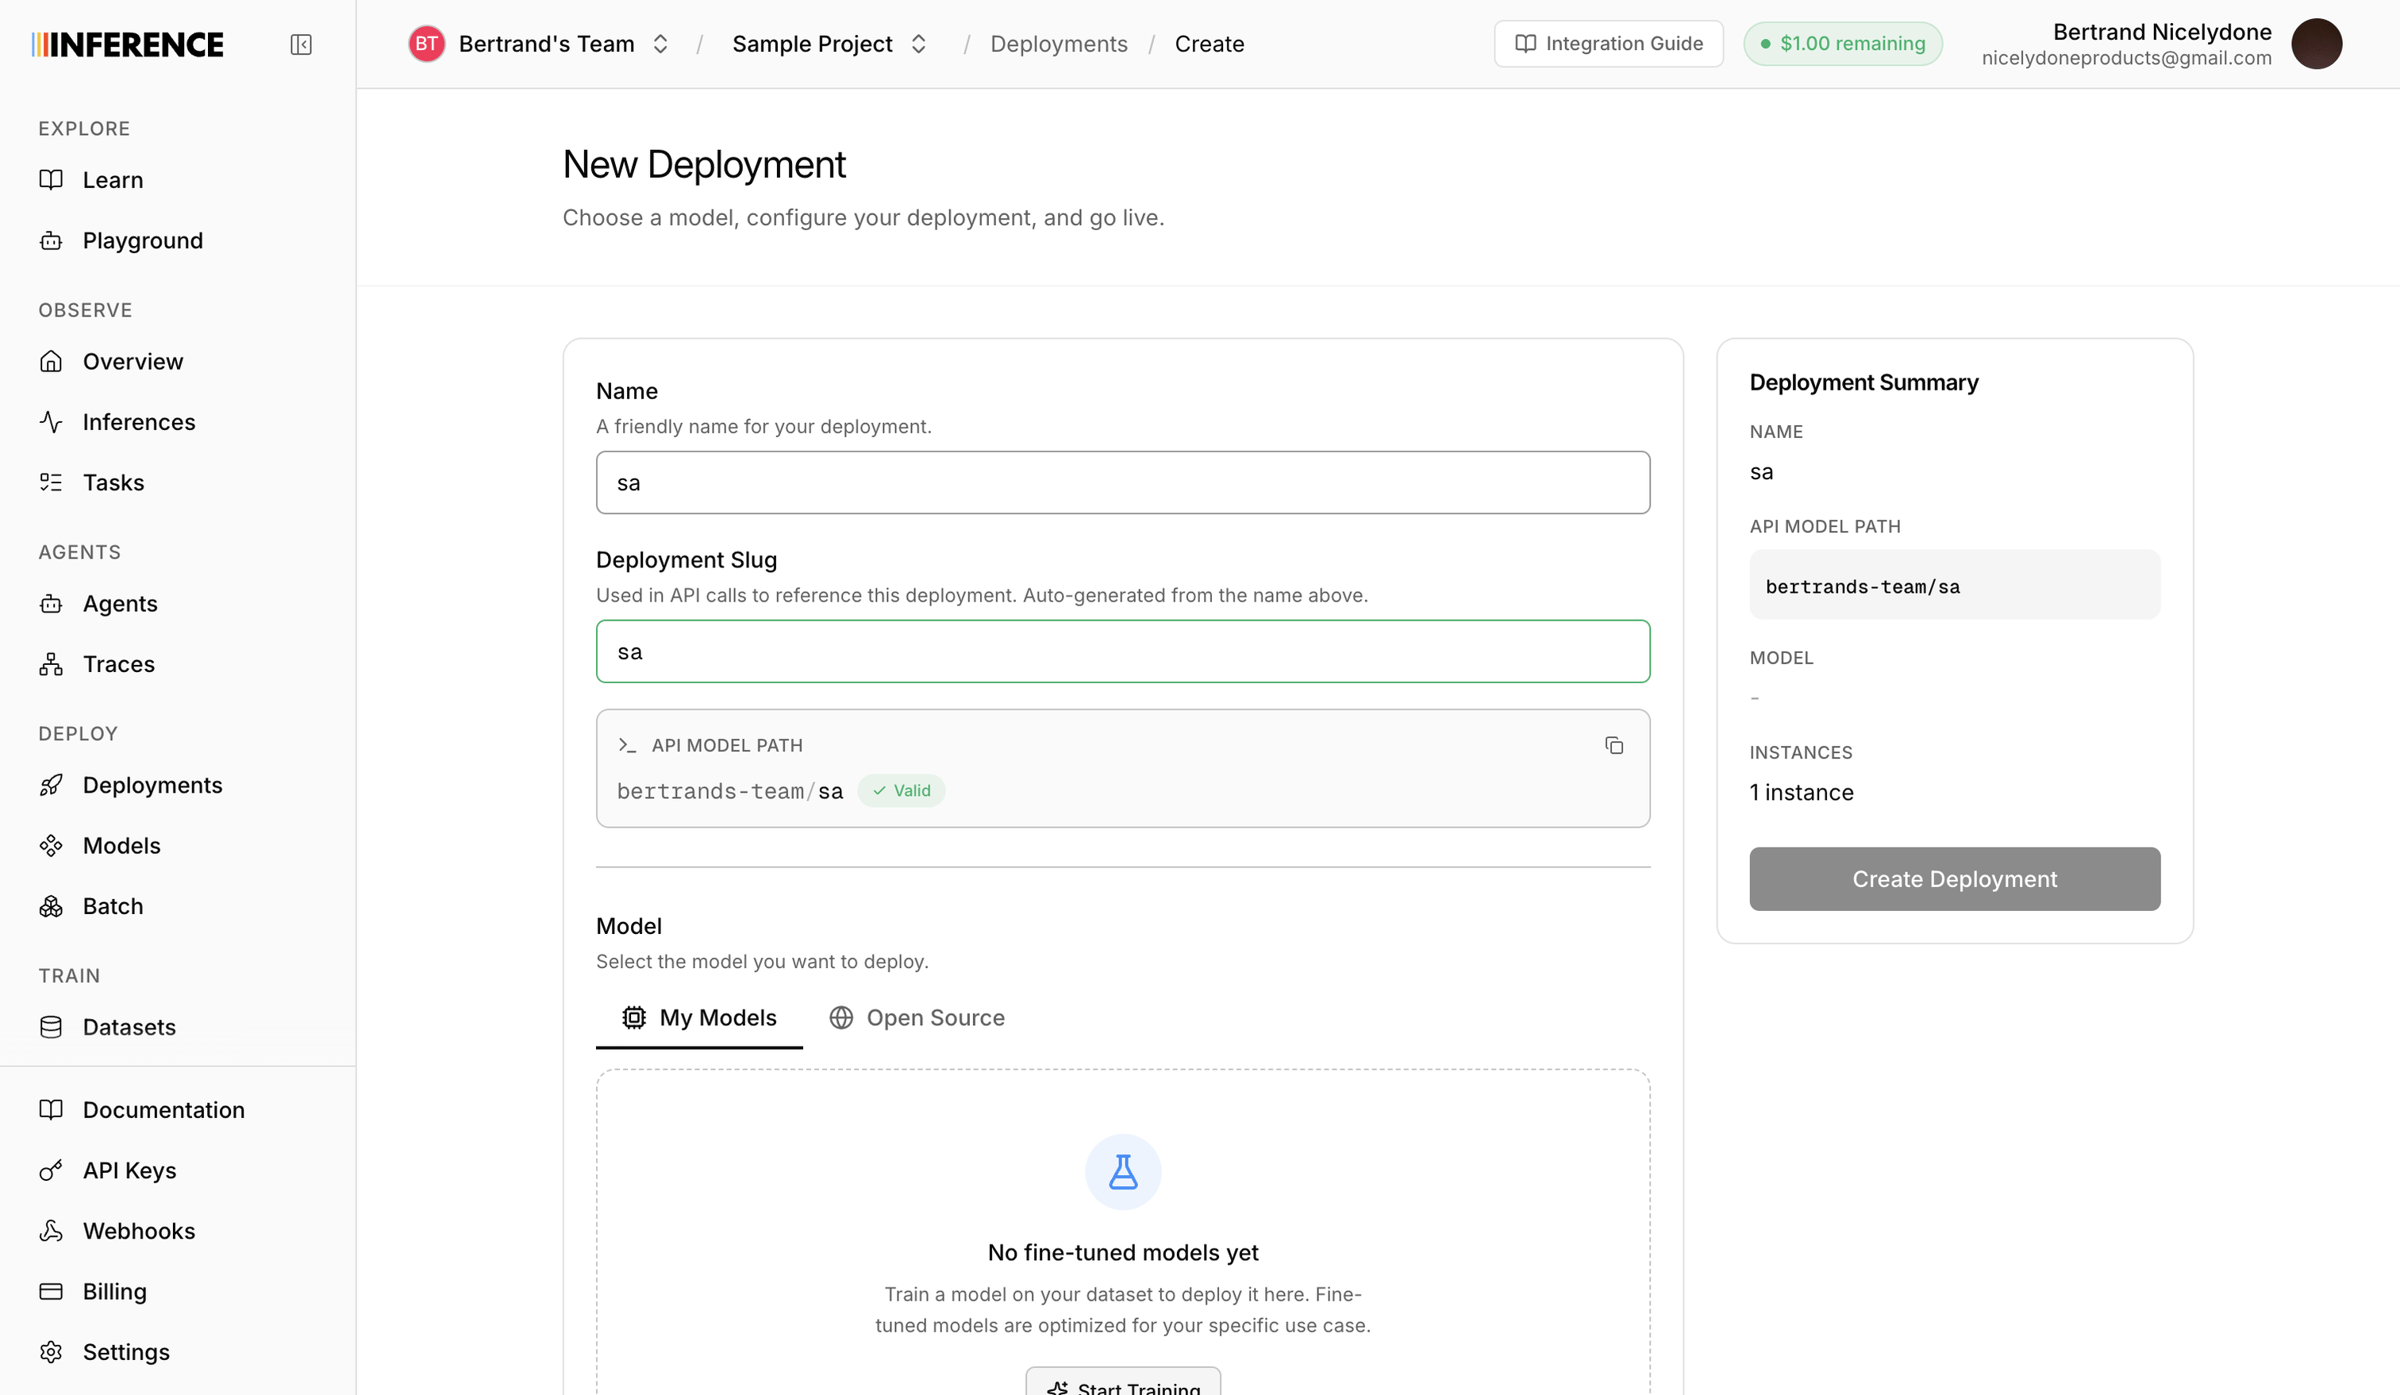
Task: Collapse the sidebar panel icon
Action: pyautogui.click(x=301, y=44)
